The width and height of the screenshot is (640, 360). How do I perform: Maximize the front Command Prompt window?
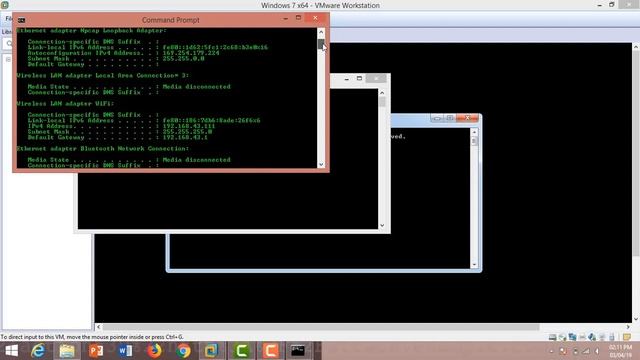[298, 18]
